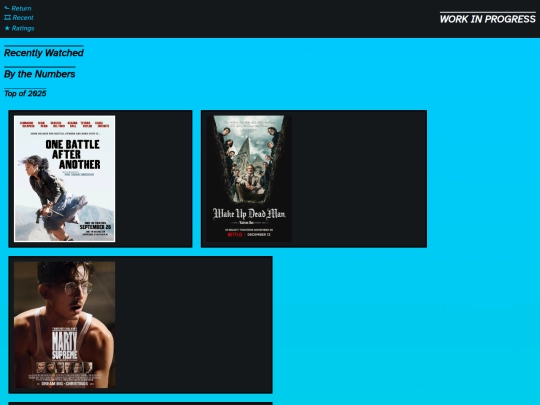This screenshot has width=540, height=405.
Task: Select the Top of 2025 heading
Action: click(25, 93)
